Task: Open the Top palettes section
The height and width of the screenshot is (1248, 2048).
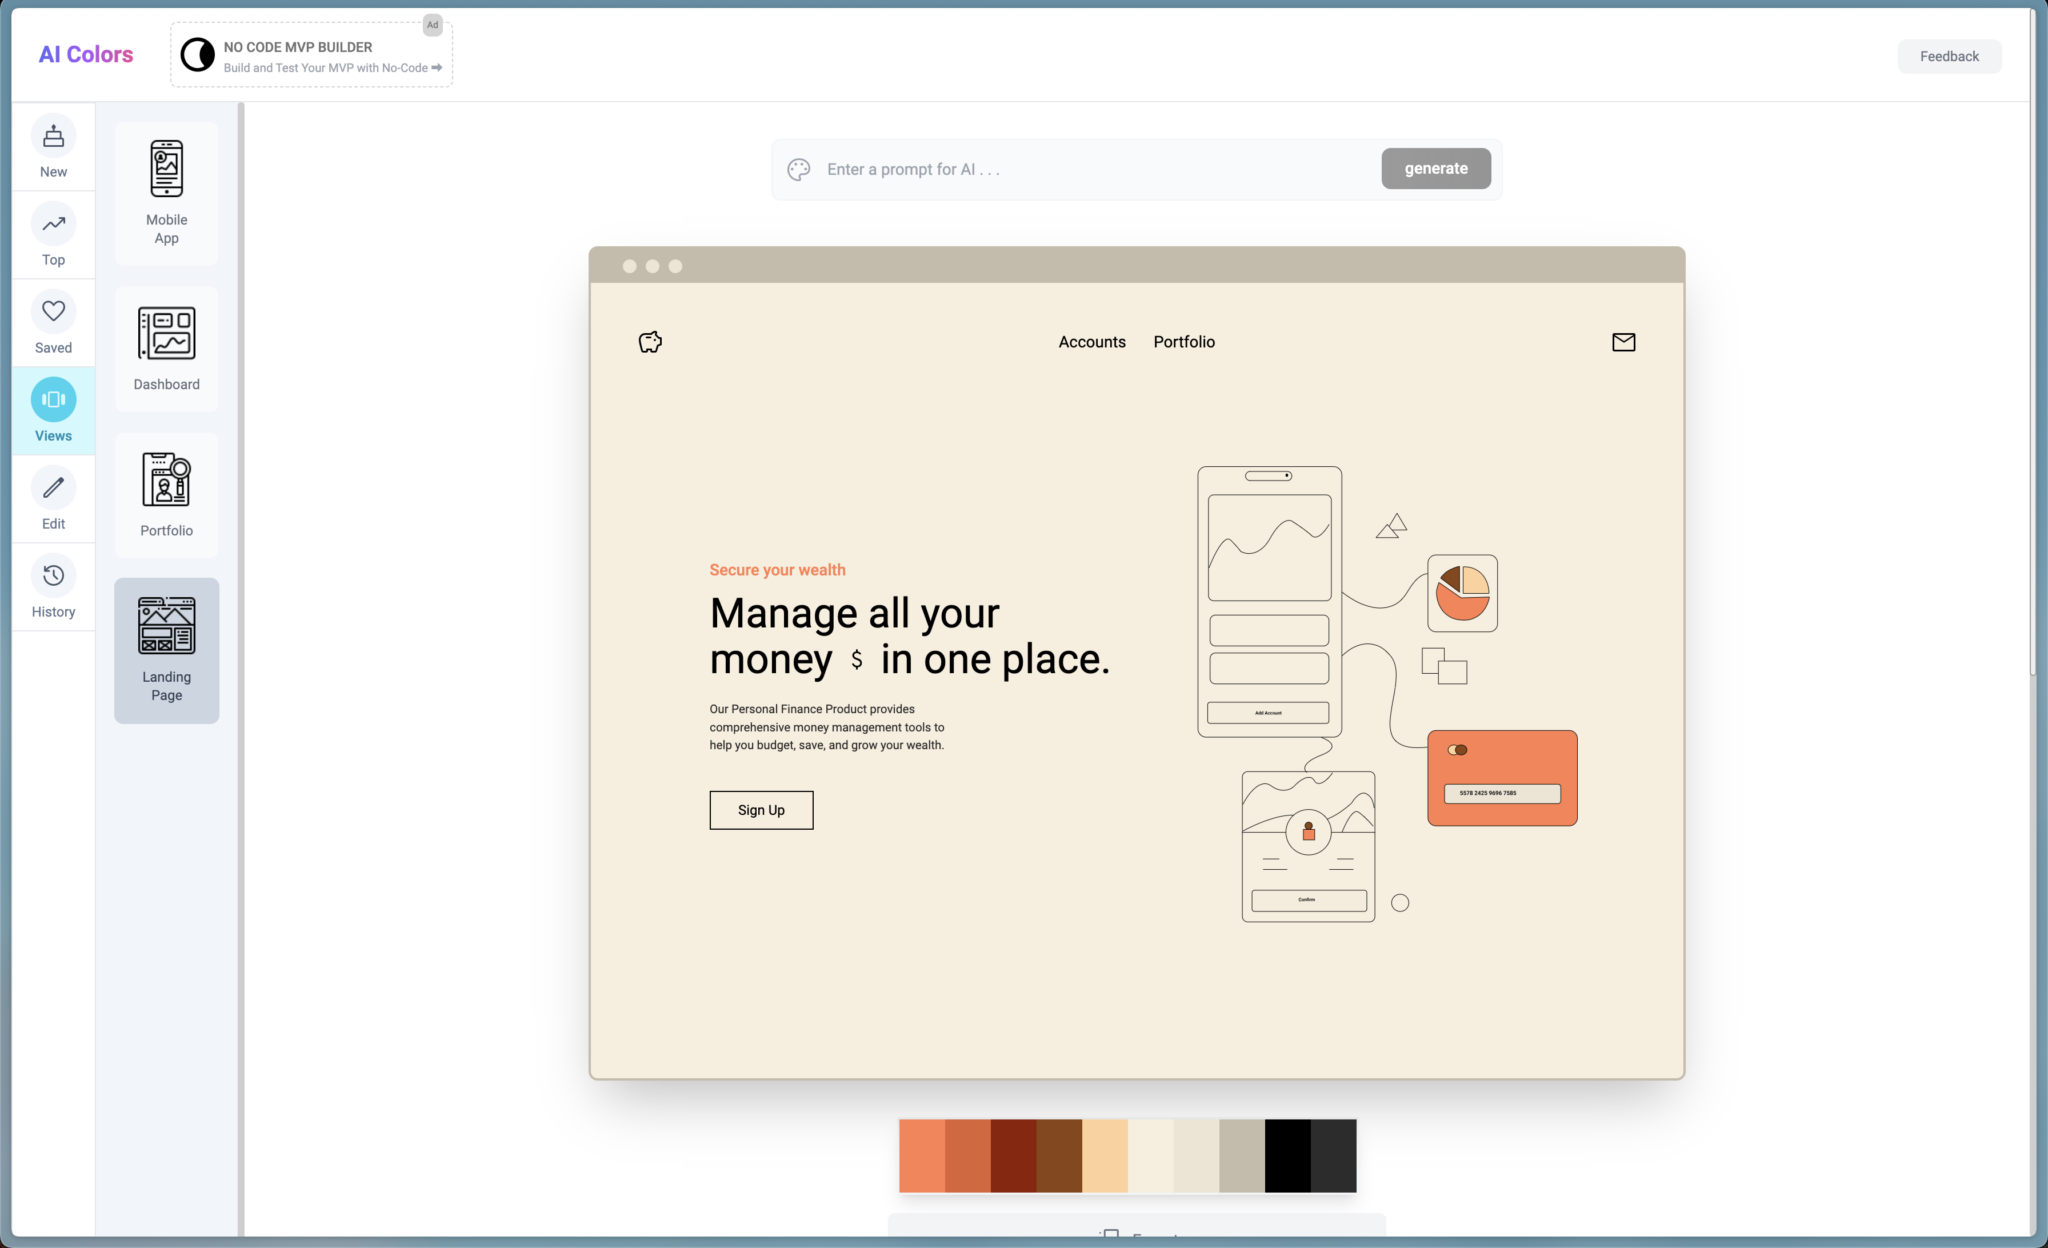Action: coord(53,225)
